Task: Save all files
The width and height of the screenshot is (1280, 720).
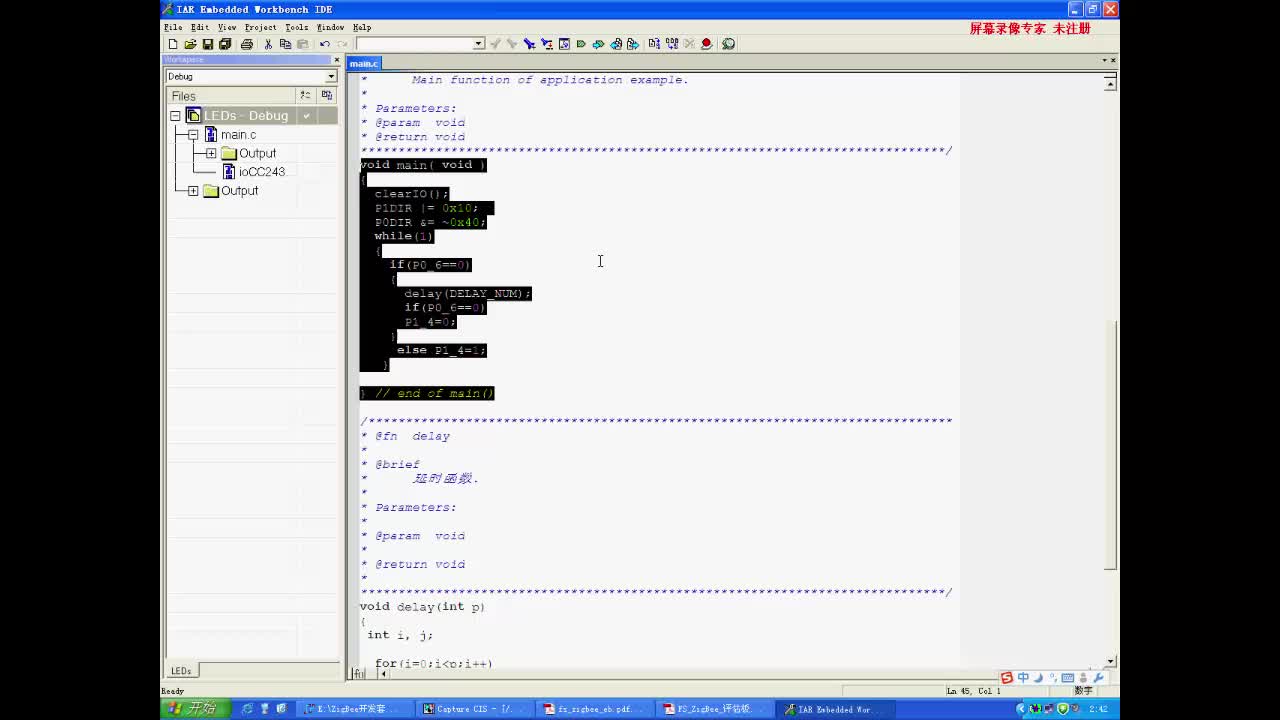Action: coord(226,44)
